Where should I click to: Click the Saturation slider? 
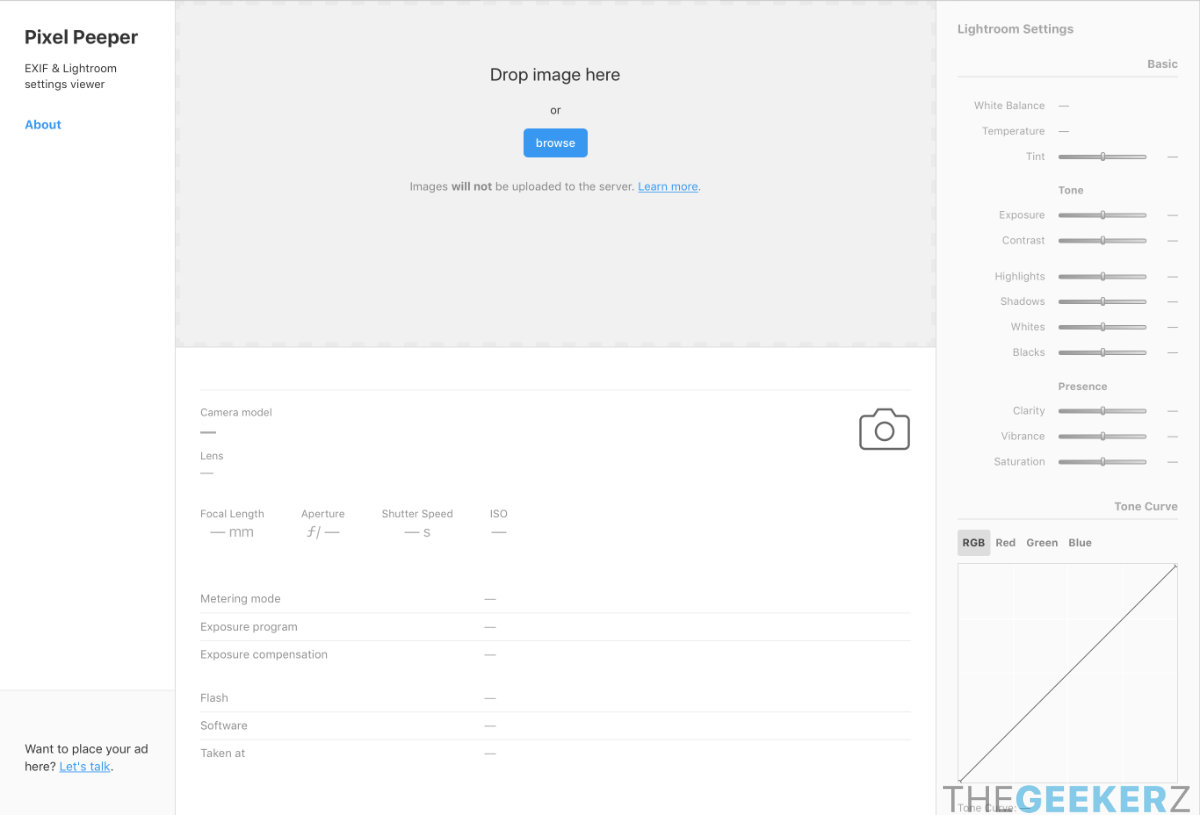[1102, 462]
